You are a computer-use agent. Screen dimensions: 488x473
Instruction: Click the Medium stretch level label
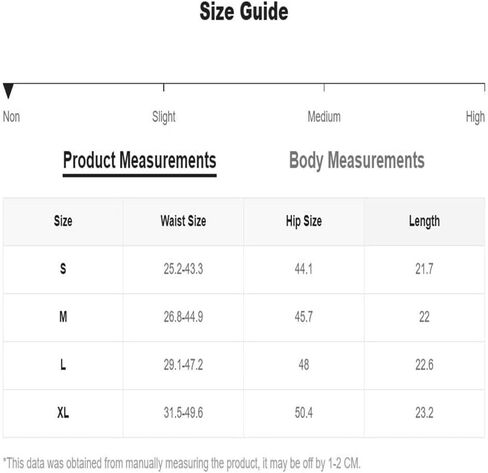(324, 117)
